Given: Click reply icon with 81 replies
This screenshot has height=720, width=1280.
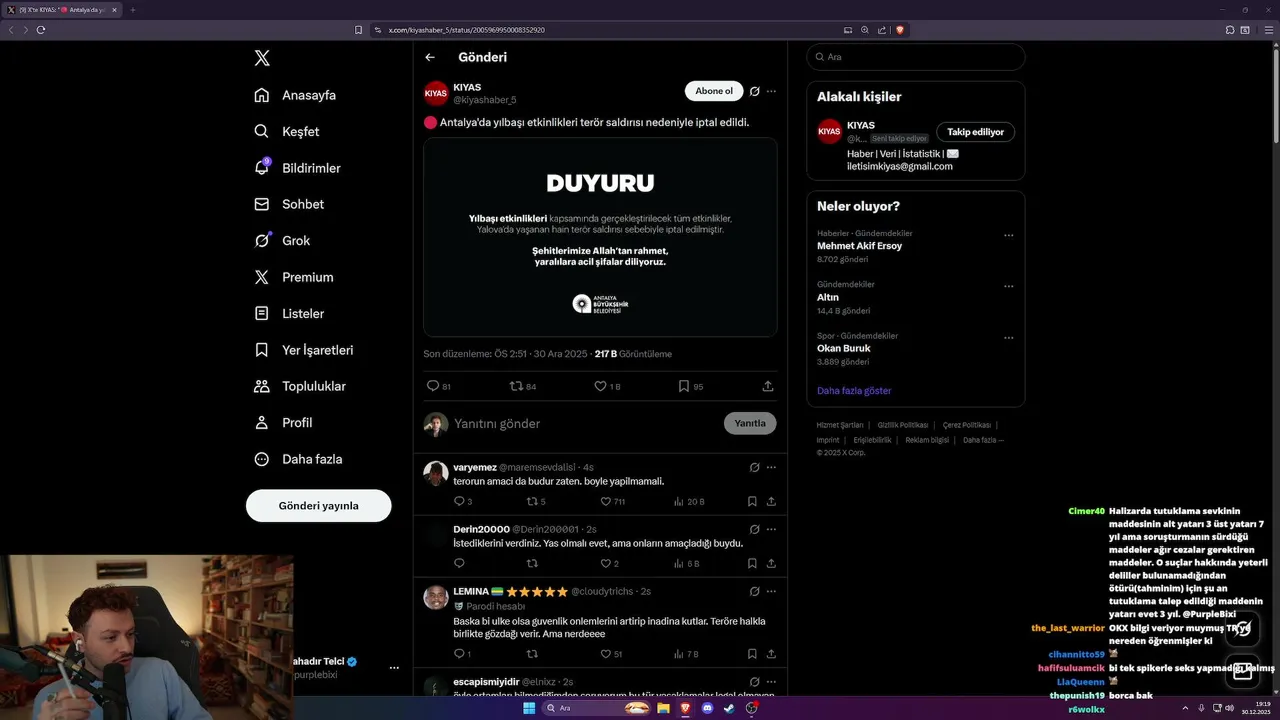Looking at the screenshot, I should 433,386.
